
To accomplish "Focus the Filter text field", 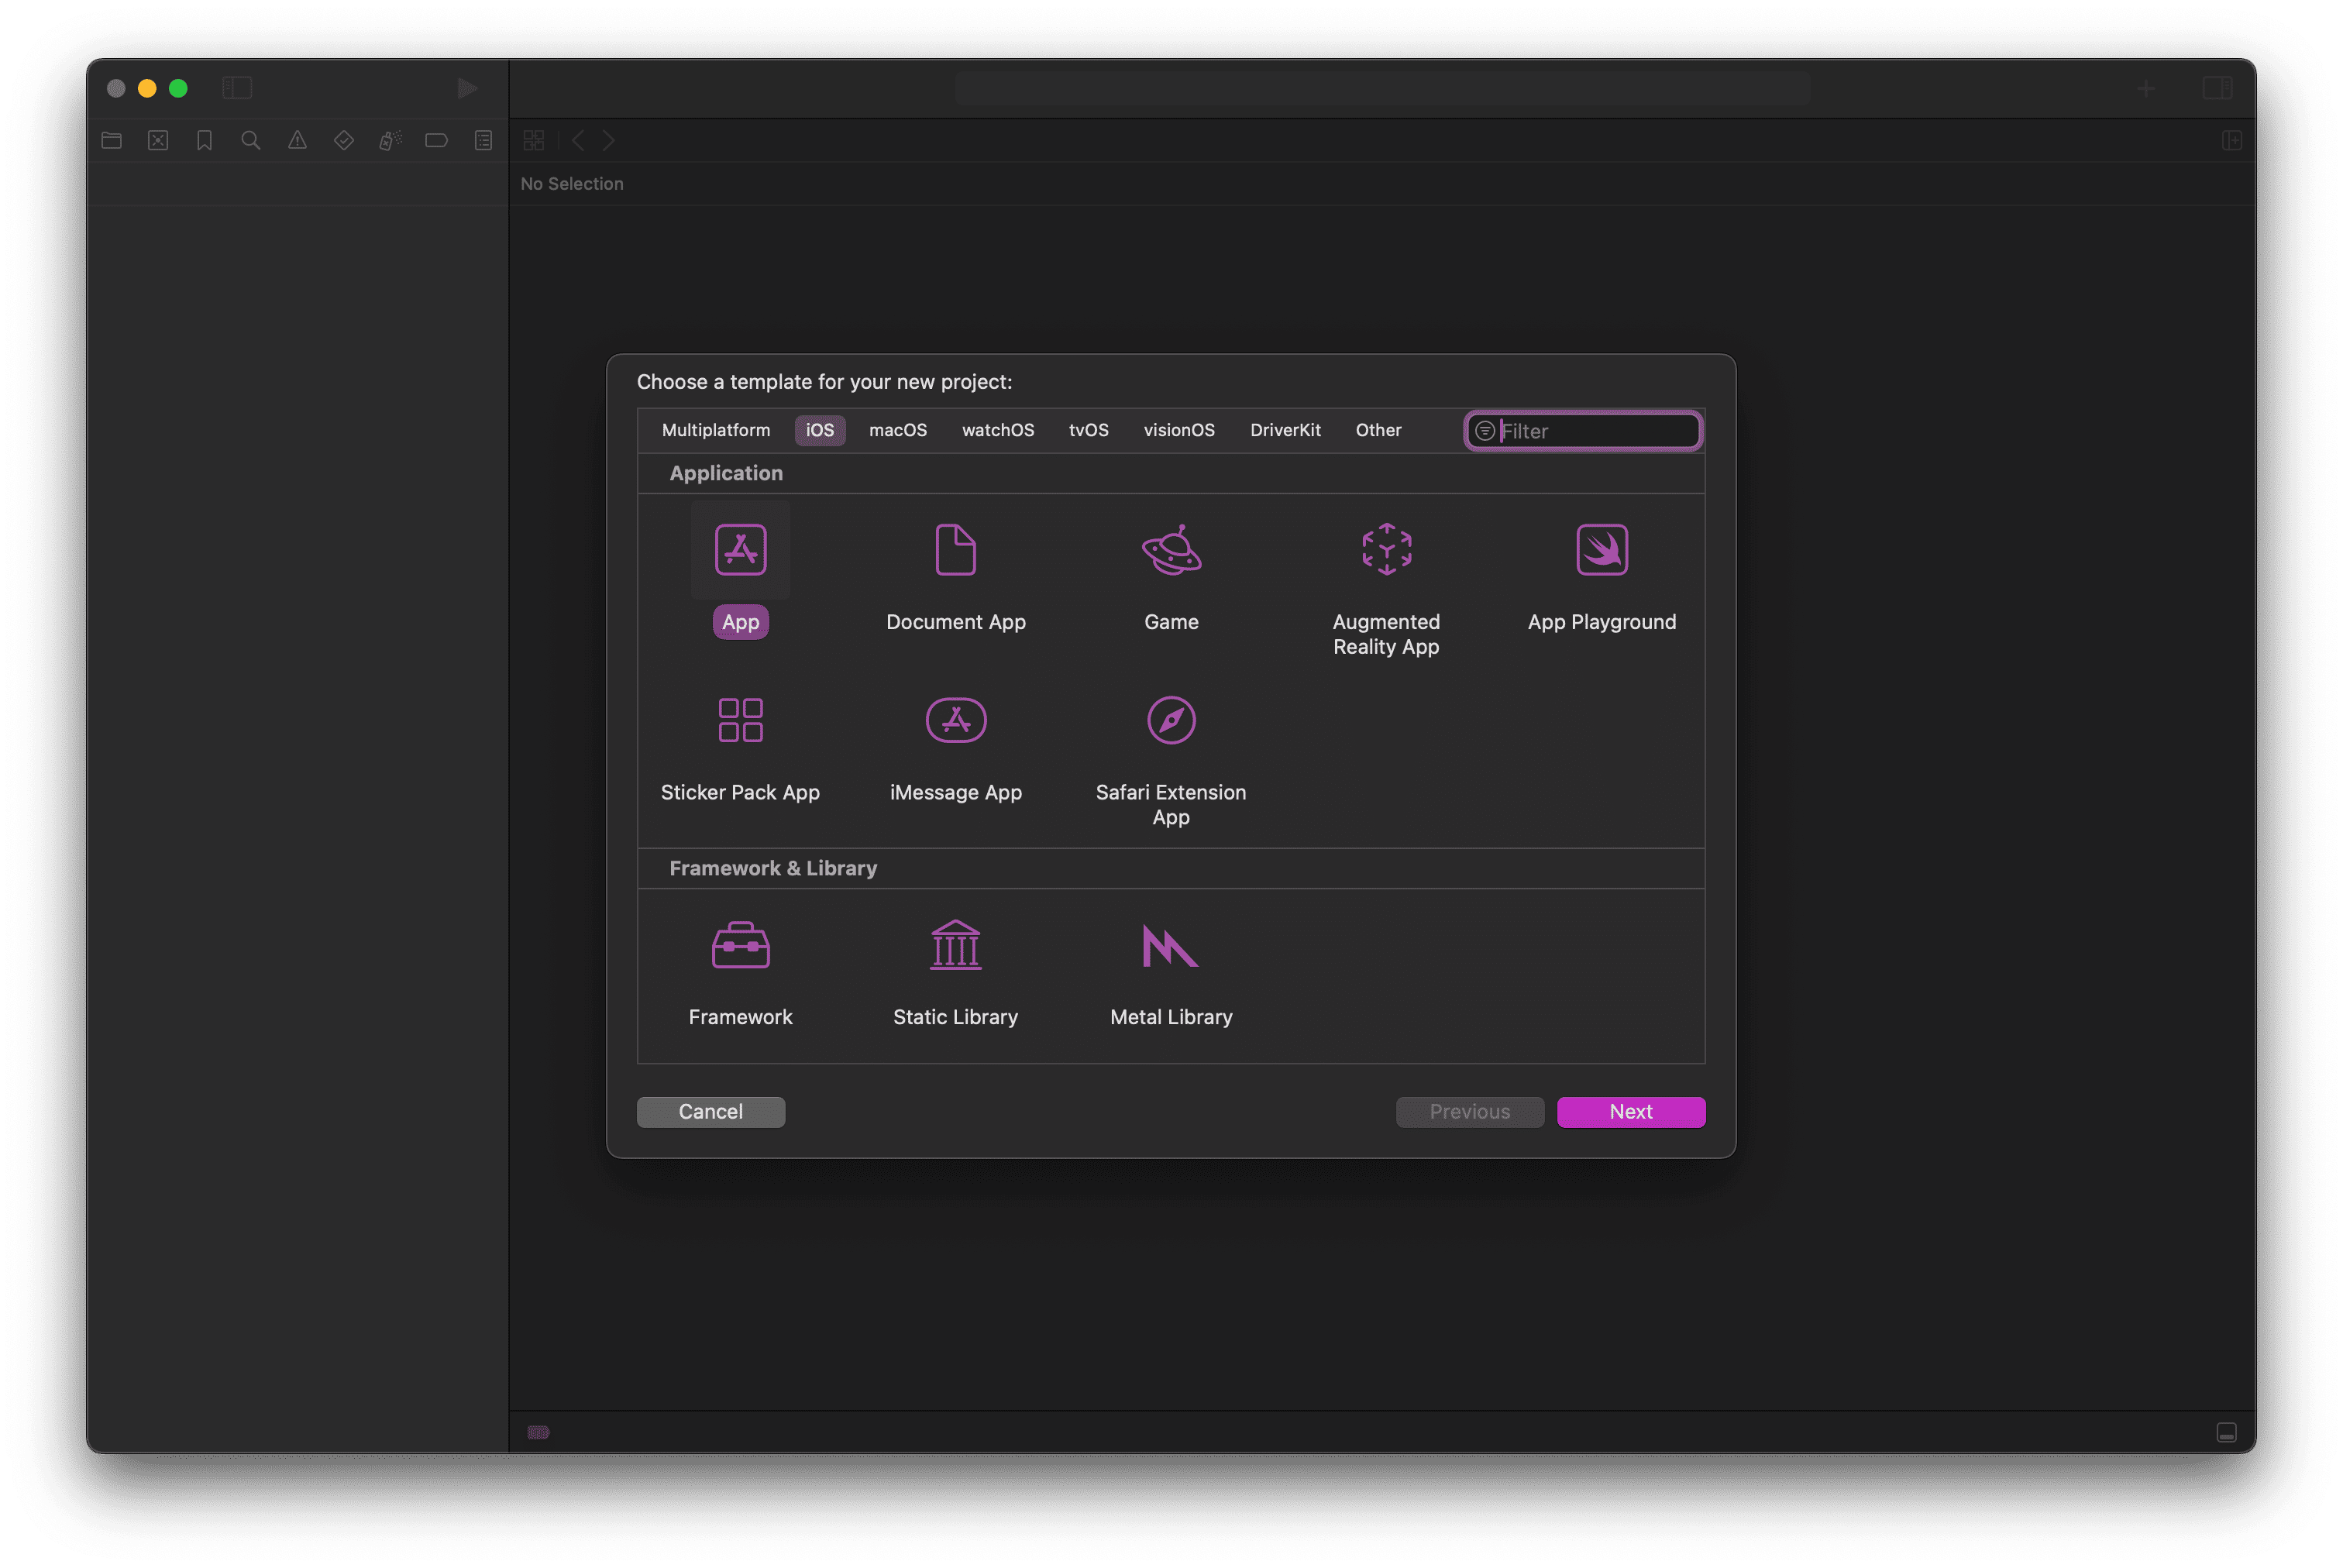I will coord(1583,431).
